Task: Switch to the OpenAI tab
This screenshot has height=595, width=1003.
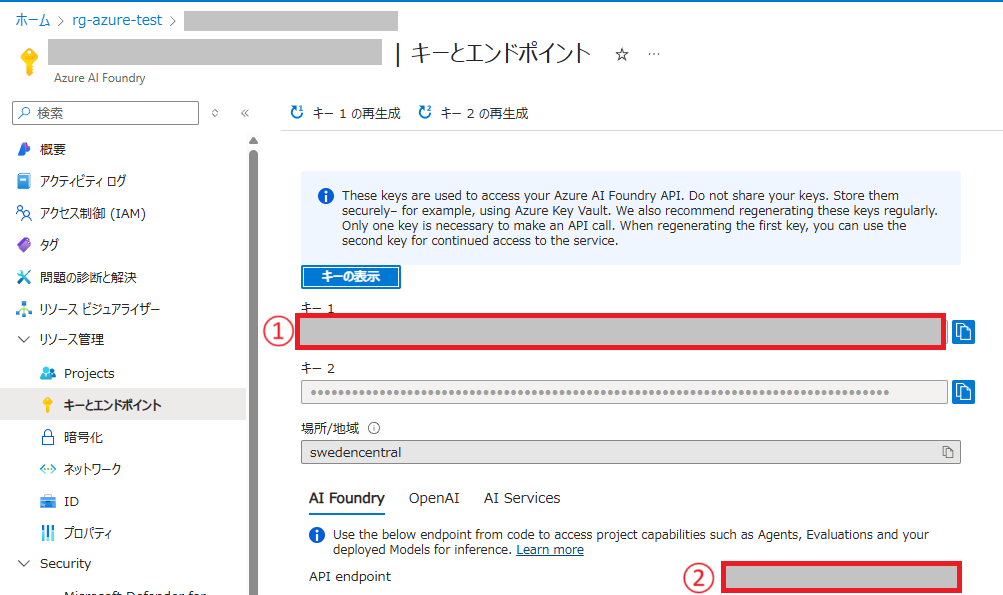Action: [434, 498]
